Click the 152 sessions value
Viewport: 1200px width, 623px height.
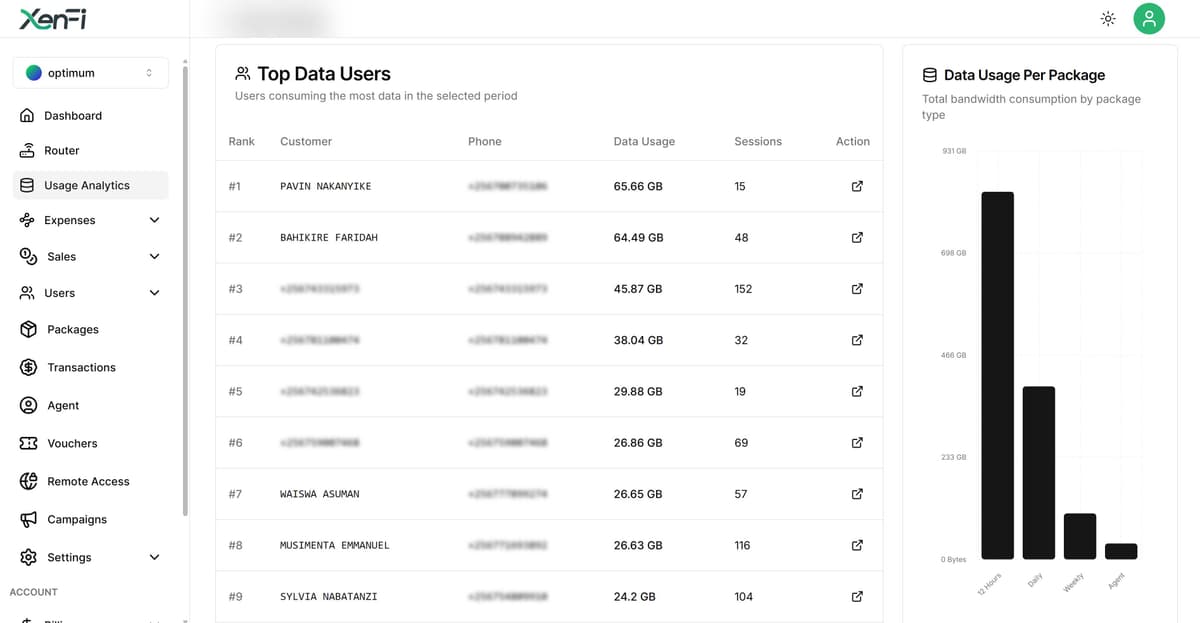pyautogui.click(x=743, y=289)
